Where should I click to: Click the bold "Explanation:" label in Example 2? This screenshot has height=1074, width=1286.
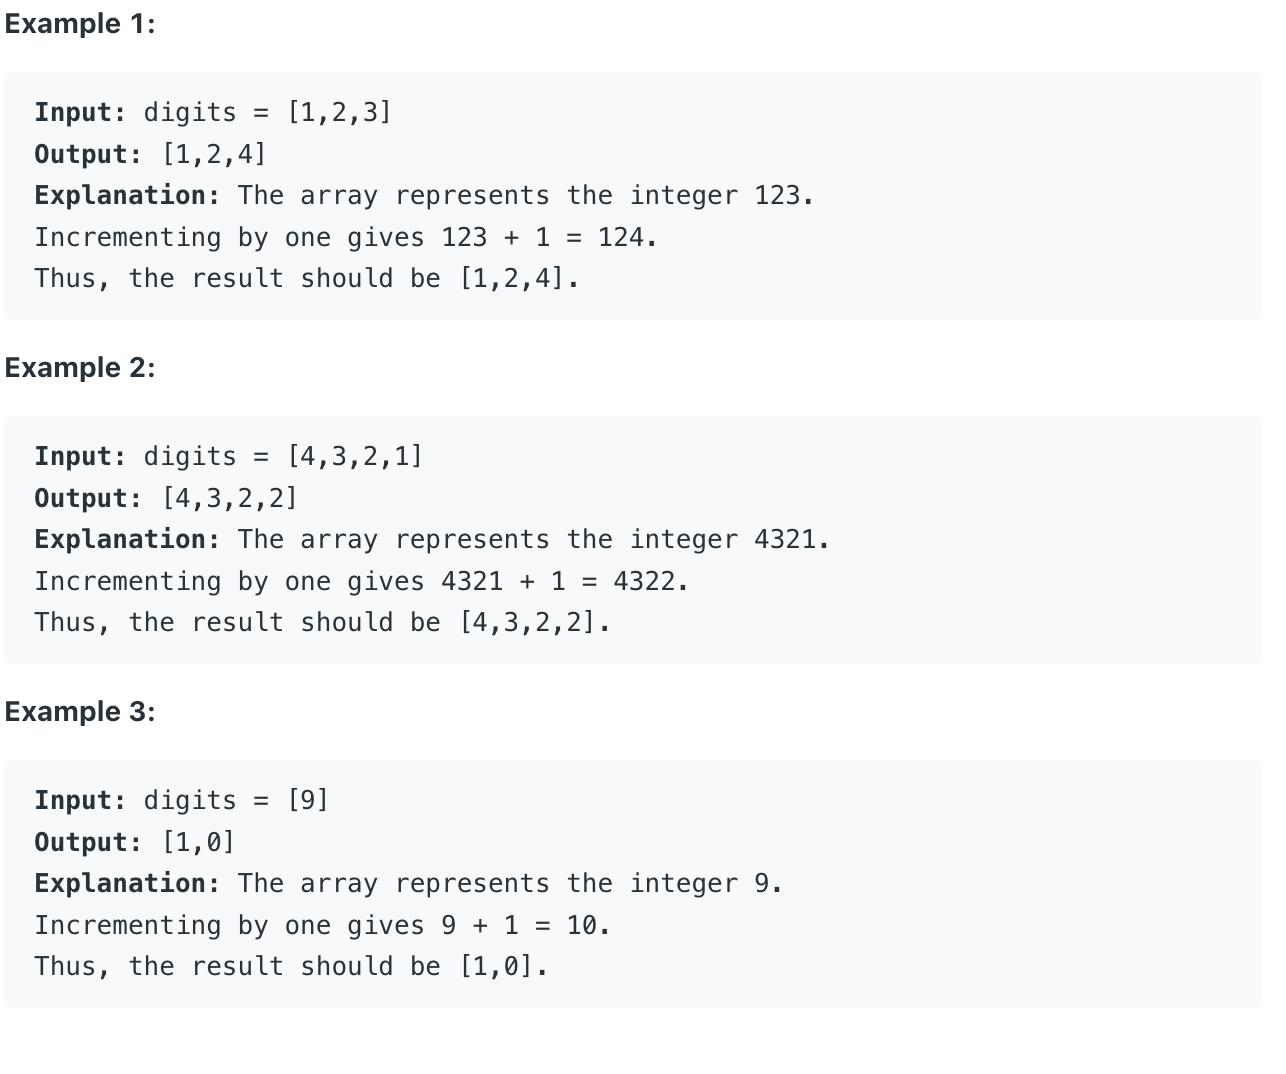click(127, 539)
